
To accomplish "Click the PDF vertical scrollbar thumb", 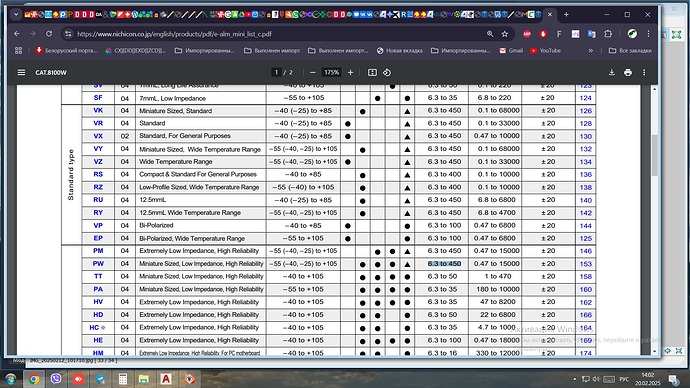I will pyautogui.click(x=654, y=155).
